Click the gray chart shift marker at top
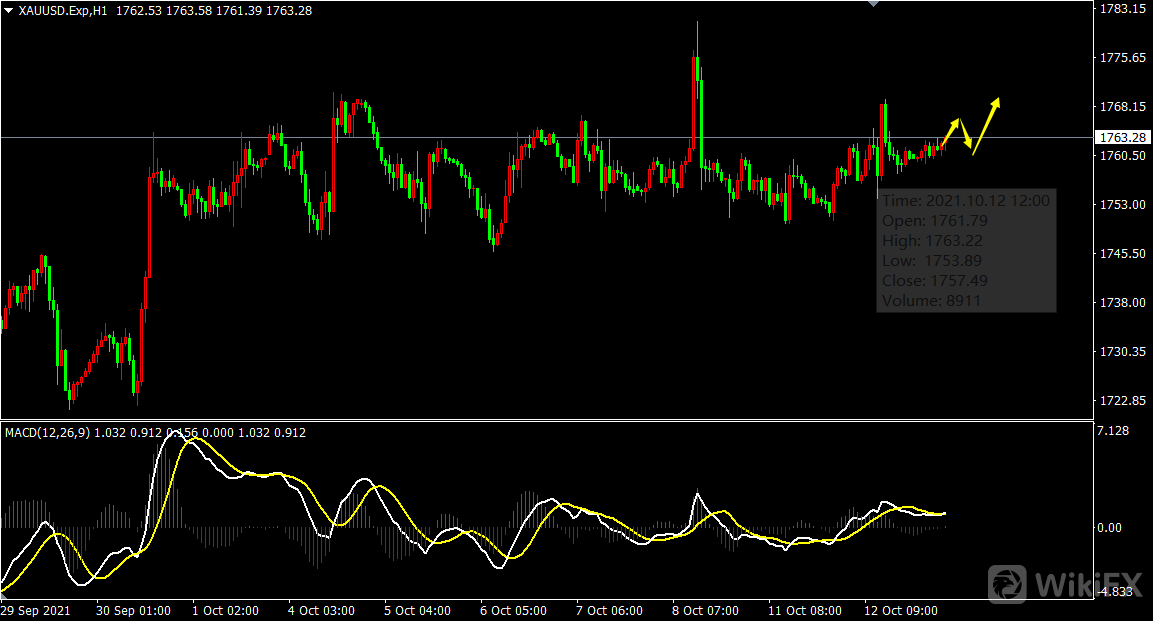Image resolution: width=1153 pixels, height=621 pixels. coord(874,4)
